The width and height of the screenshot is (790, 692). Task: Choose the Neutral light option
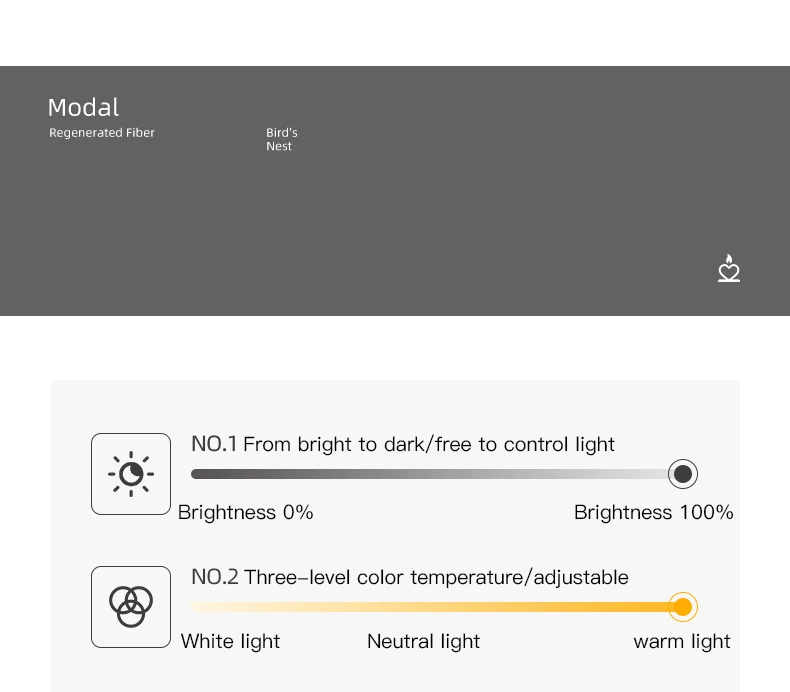click(423, 641)
